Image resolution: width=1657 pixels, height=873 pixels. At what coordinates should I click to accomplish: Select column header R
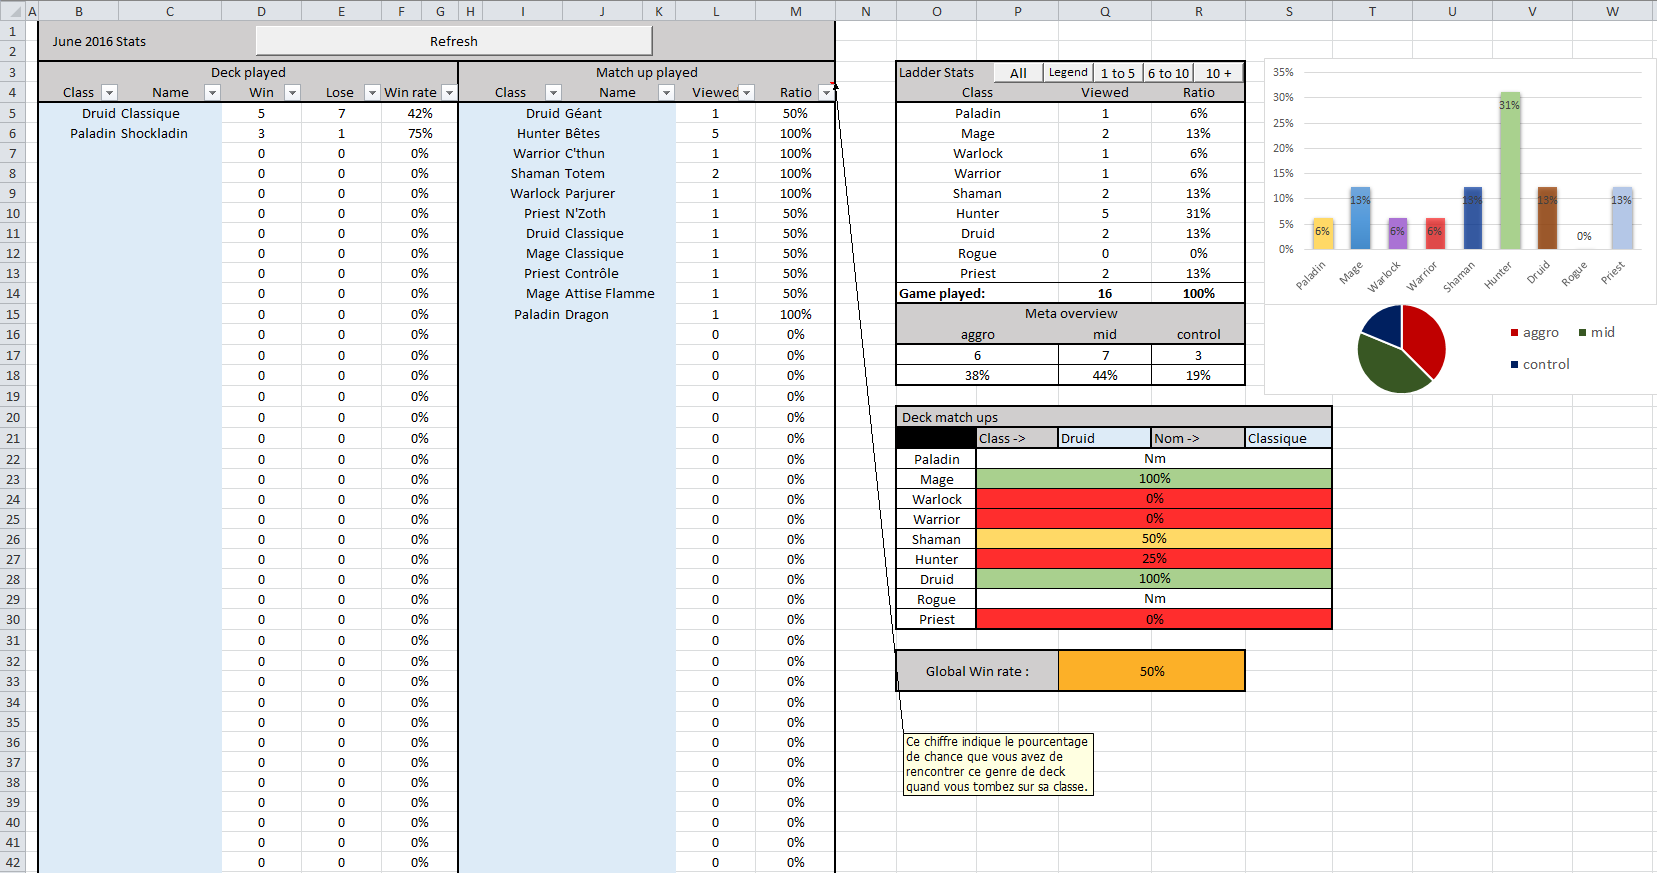coord(1198,11)
